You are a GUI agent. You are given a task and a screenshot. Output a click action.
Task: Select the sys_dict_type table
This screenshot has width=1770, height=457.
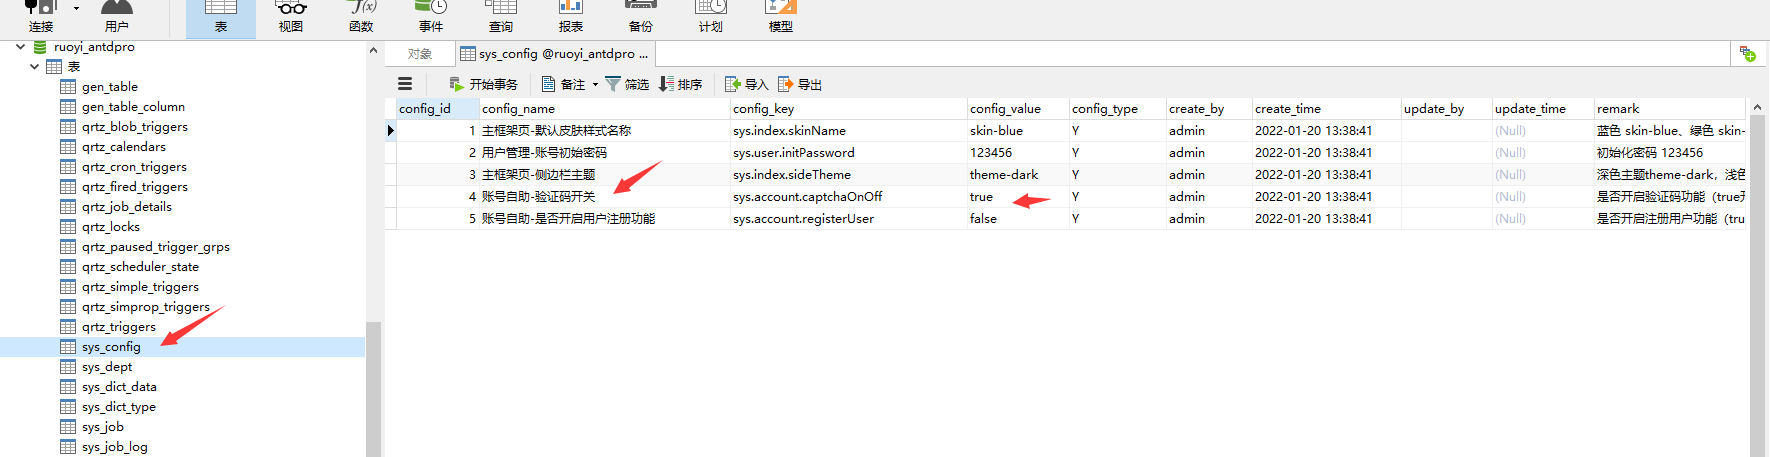click(119, 407)
